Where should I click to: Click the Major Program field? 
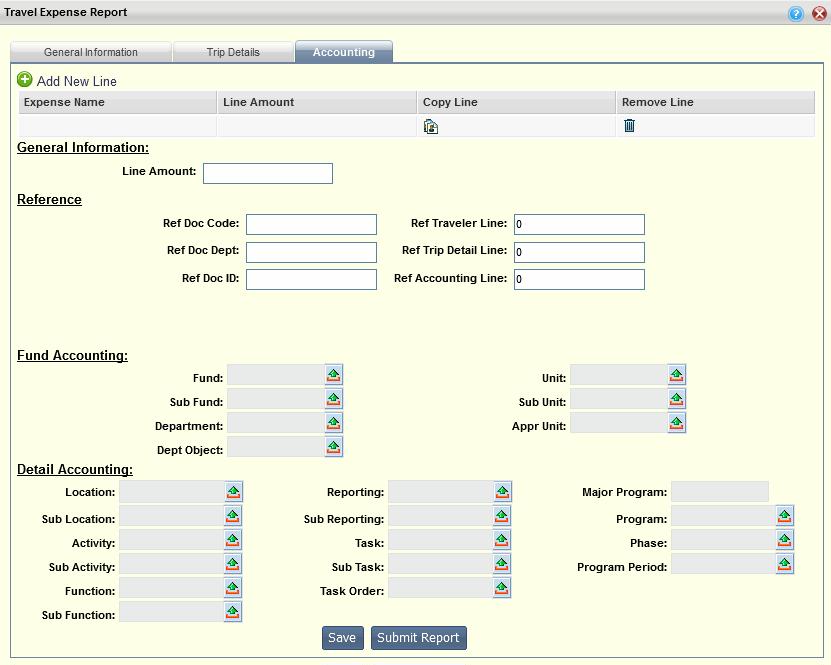tap(720, 492)
